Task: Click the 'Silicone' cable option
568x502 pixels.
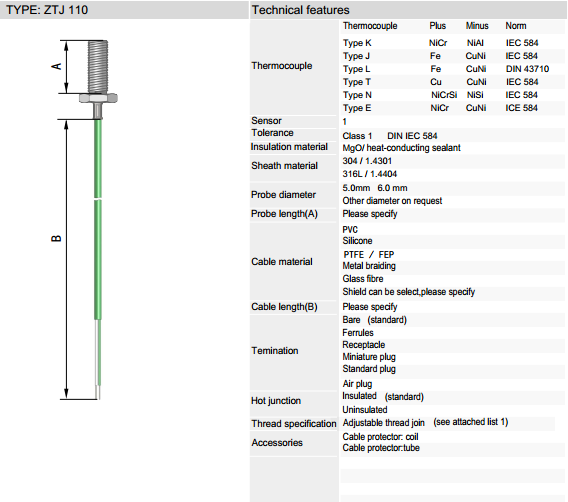Action: coord(358,240)
